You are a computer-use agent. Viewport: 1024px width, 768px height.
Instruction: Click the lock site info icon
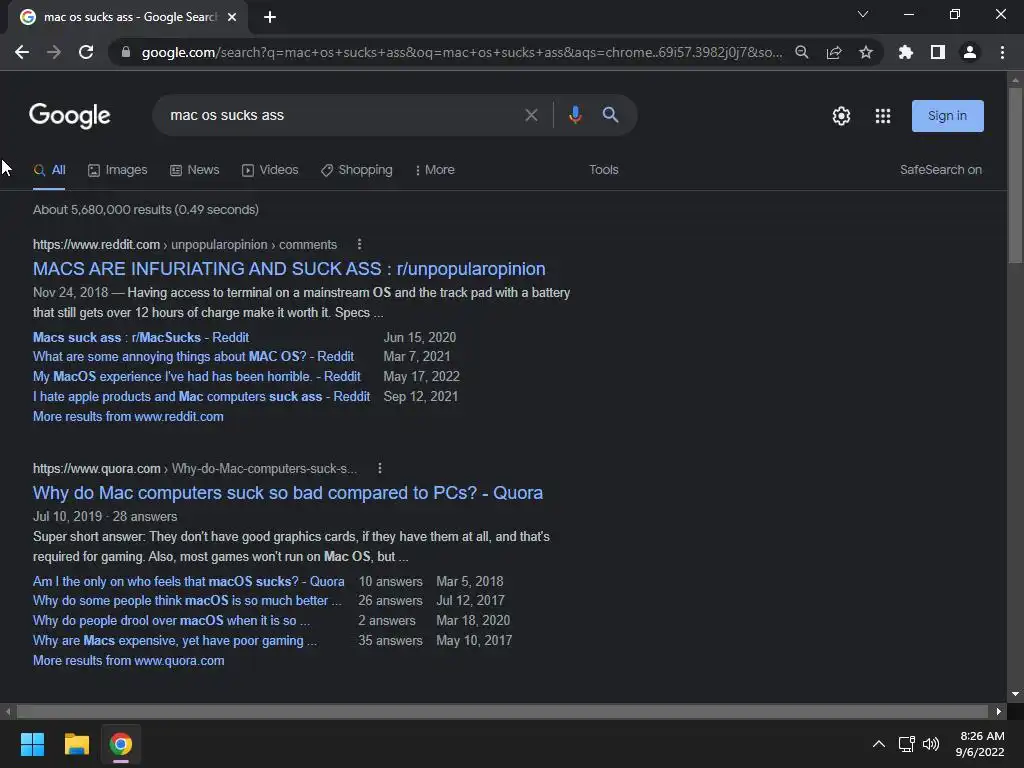tap(126, 52)
